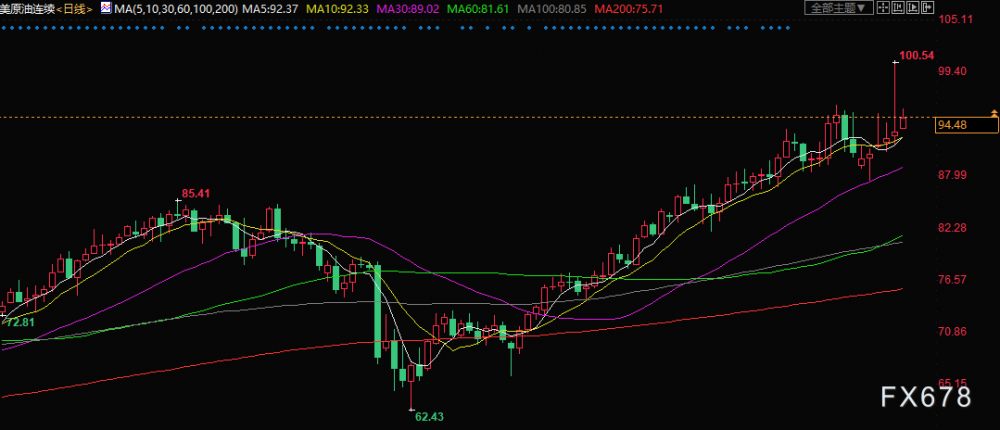The image size is (1000, 430).
Task: Click the 85.41 peak price label
Action: [x=196, y=193]
